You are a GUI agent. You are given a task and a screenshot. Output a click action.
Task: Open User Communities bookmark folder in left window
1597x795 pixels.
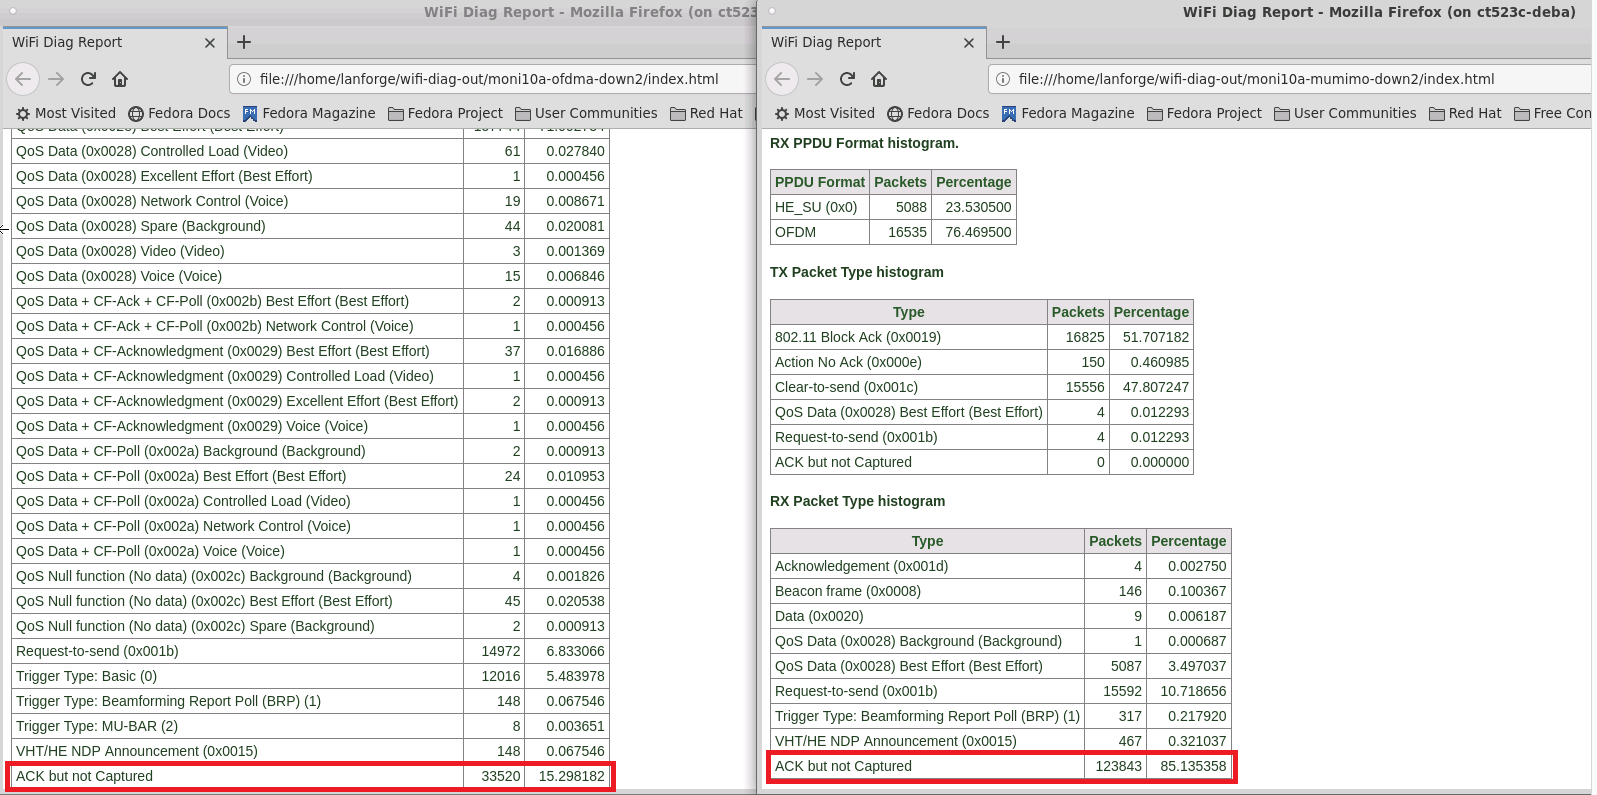(586, 113)
